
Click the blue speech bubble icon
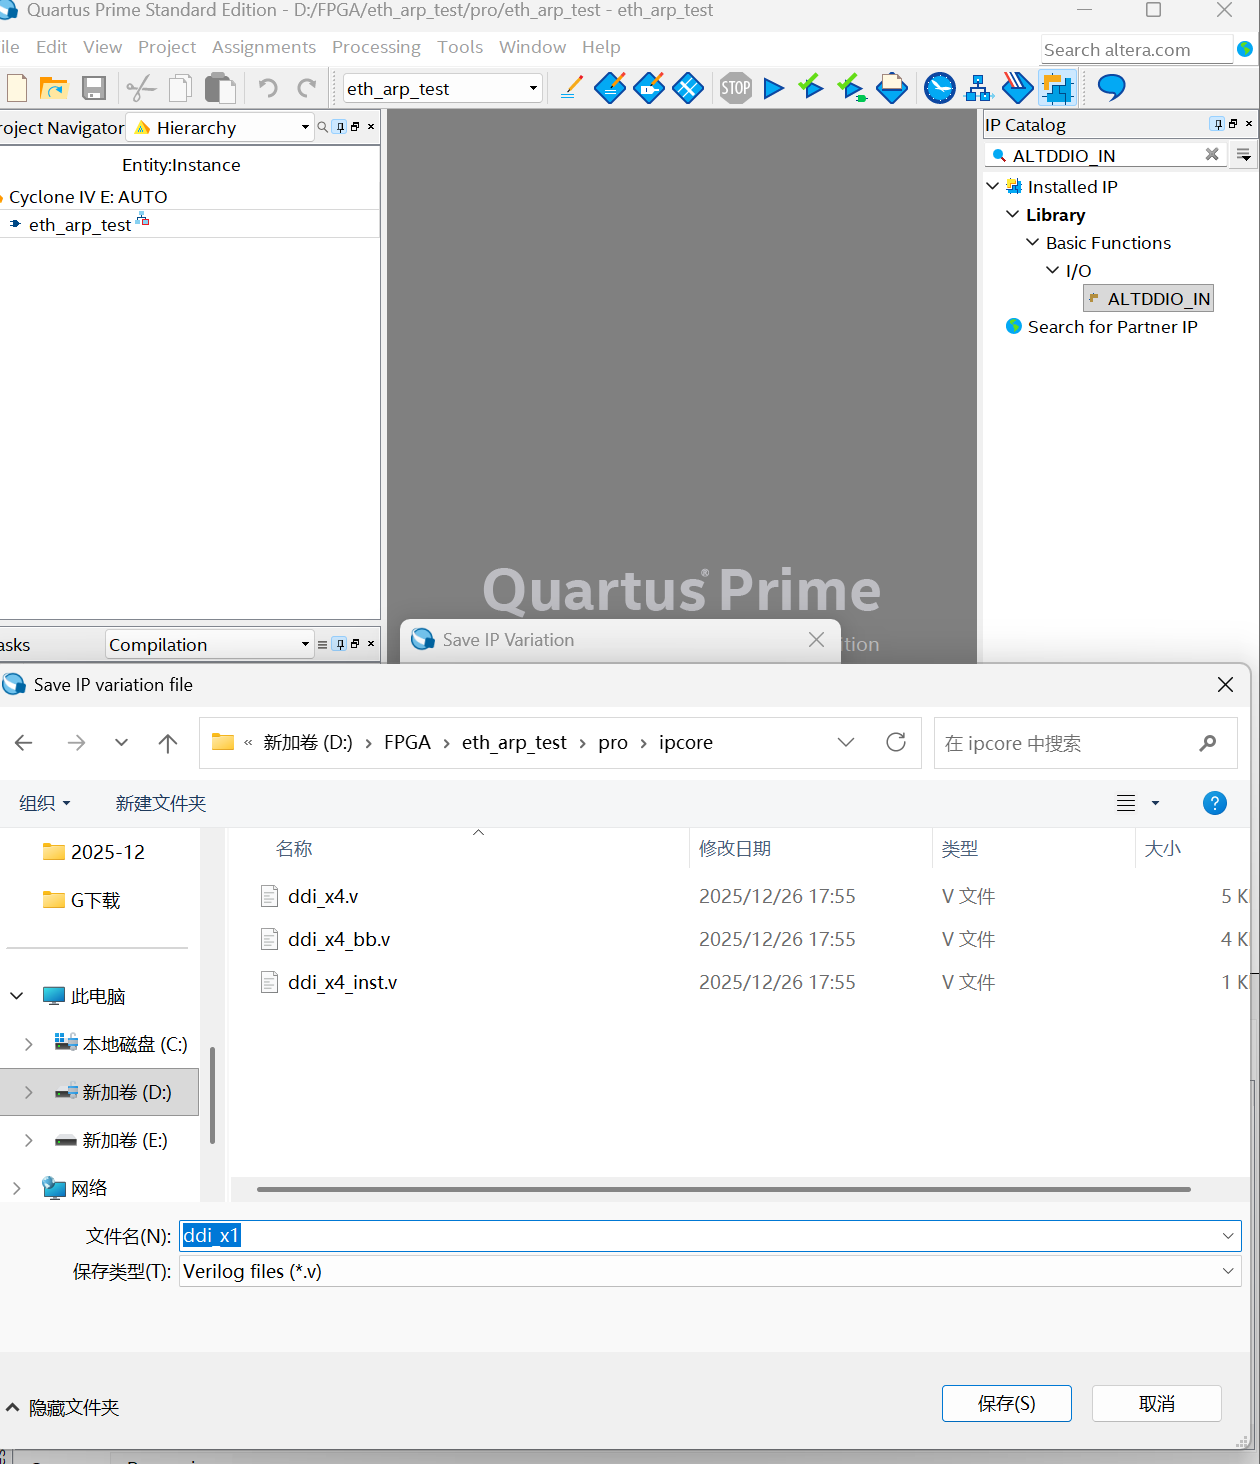click(1111, 88)
